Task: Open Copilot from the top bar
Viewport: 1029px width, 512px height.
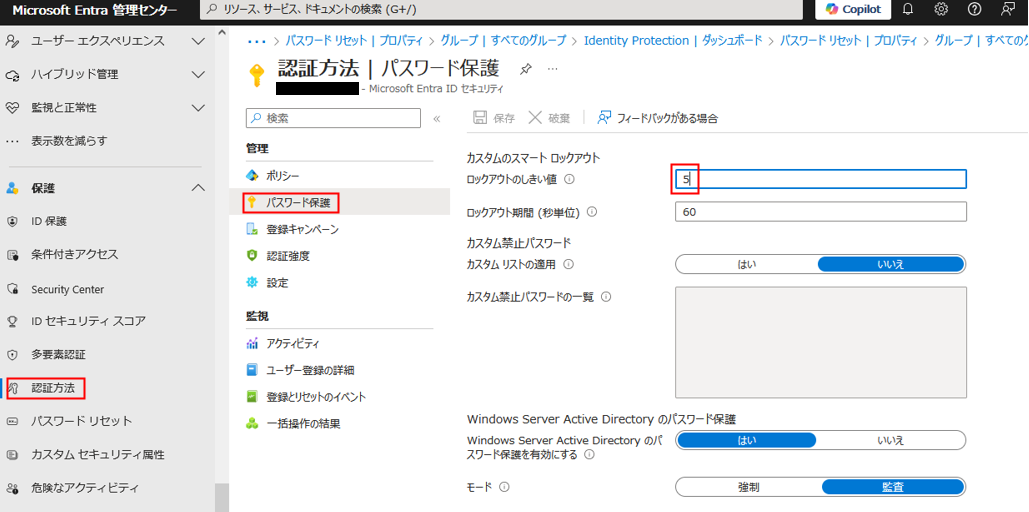Action: [853, 9]
